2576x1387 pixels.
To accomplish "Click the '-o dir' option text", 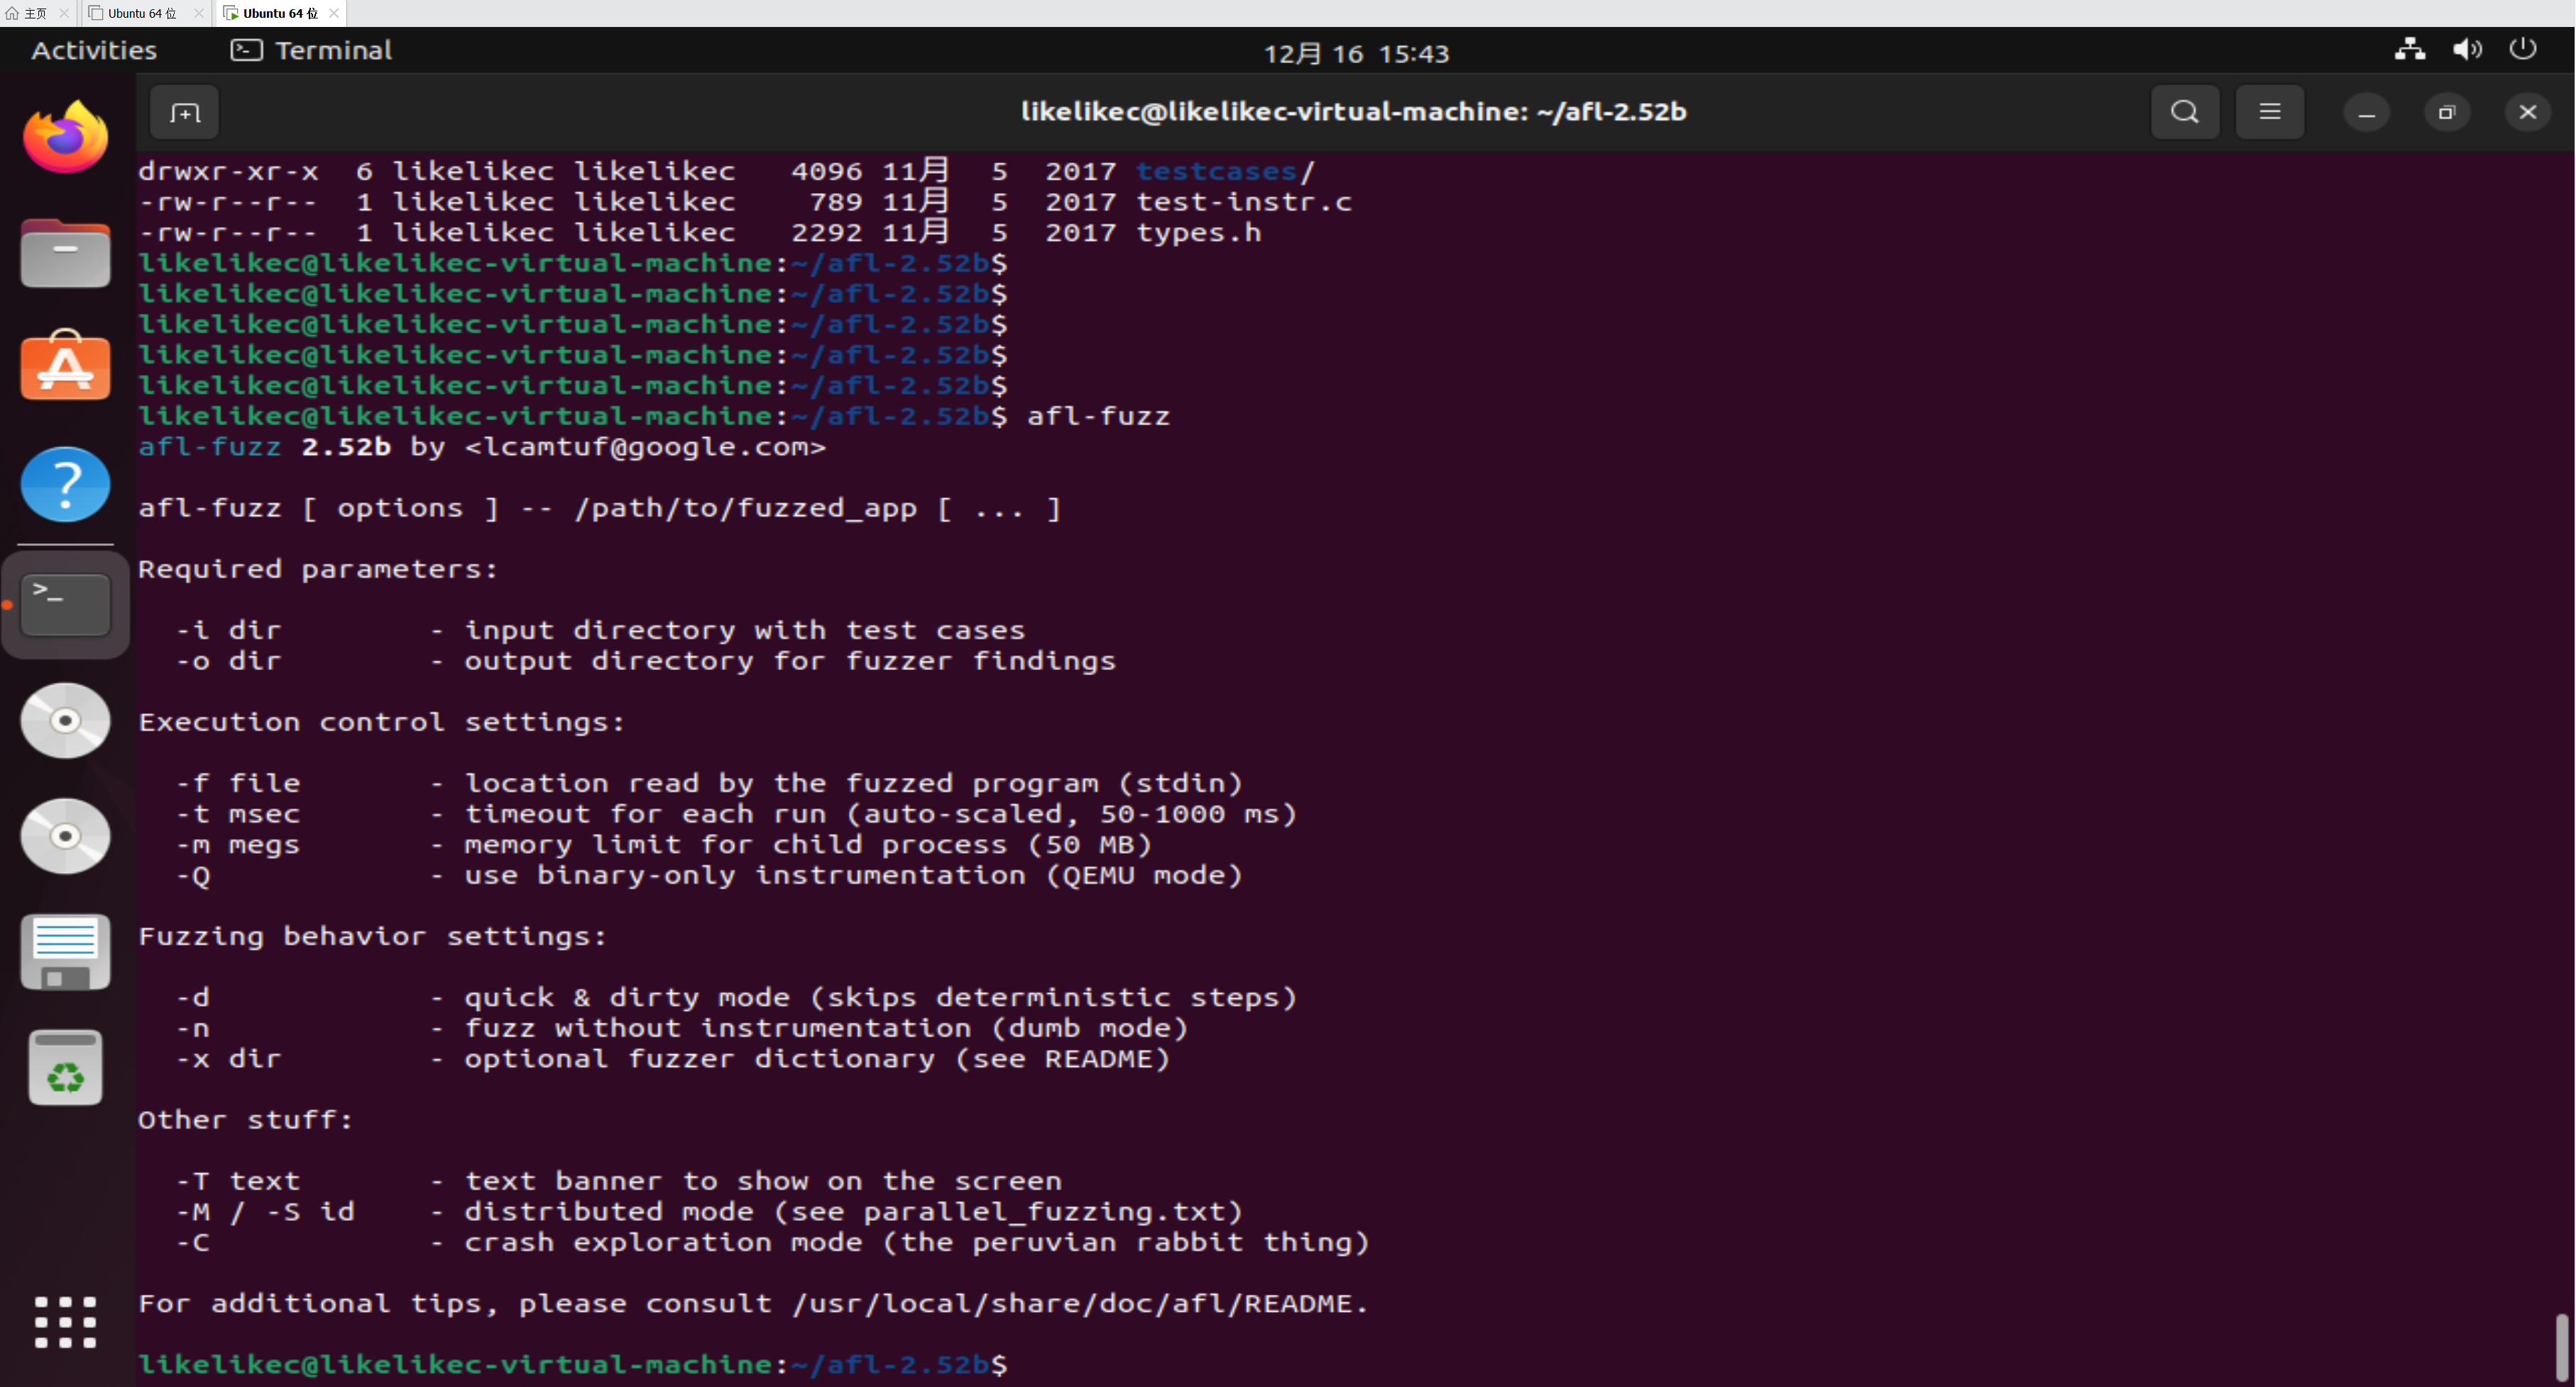I will click(228, 661).
